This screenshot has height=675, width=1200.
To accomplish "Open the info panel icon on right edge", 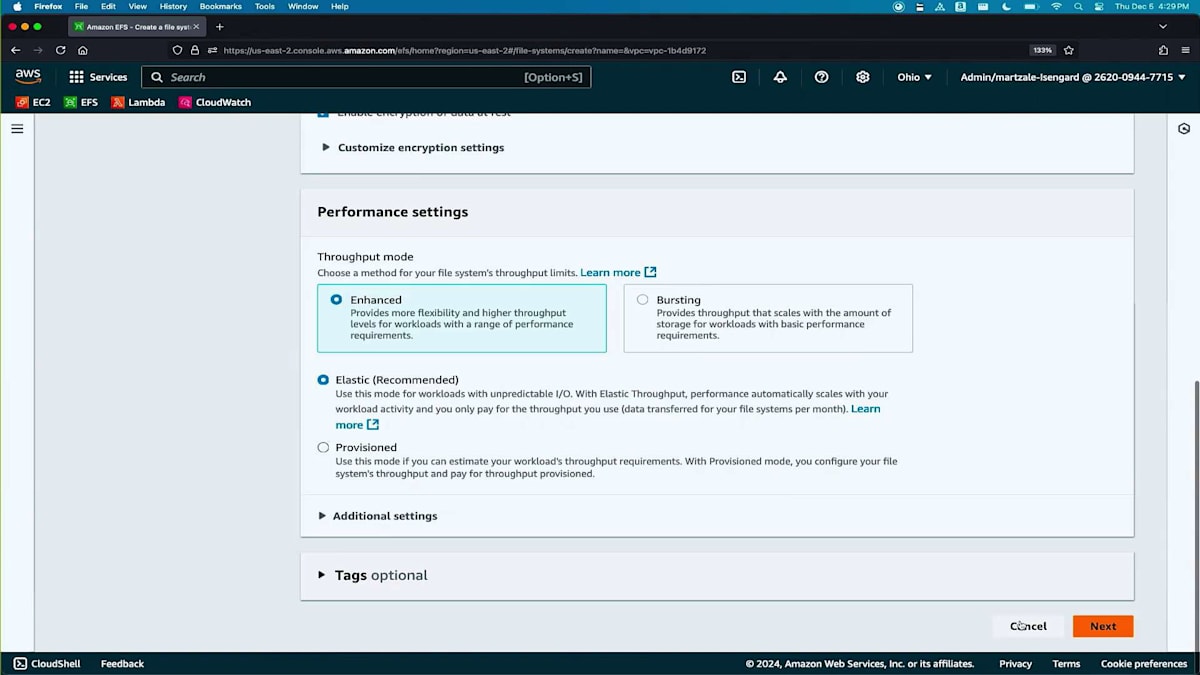I will click(x=1184, y=129).
